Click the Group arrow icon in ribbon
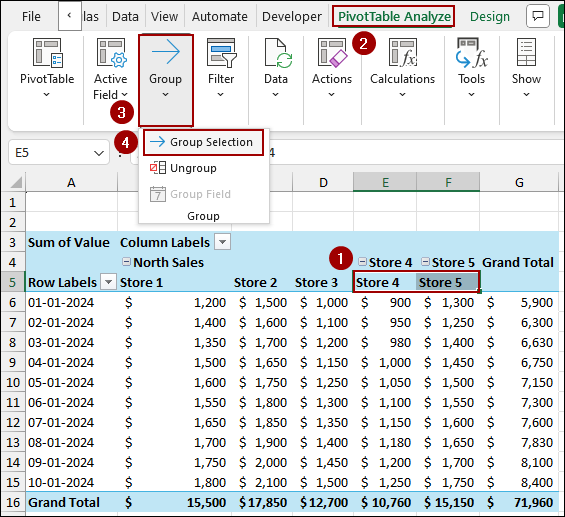Viewport: 565px width, 517px height. [165, 52]
